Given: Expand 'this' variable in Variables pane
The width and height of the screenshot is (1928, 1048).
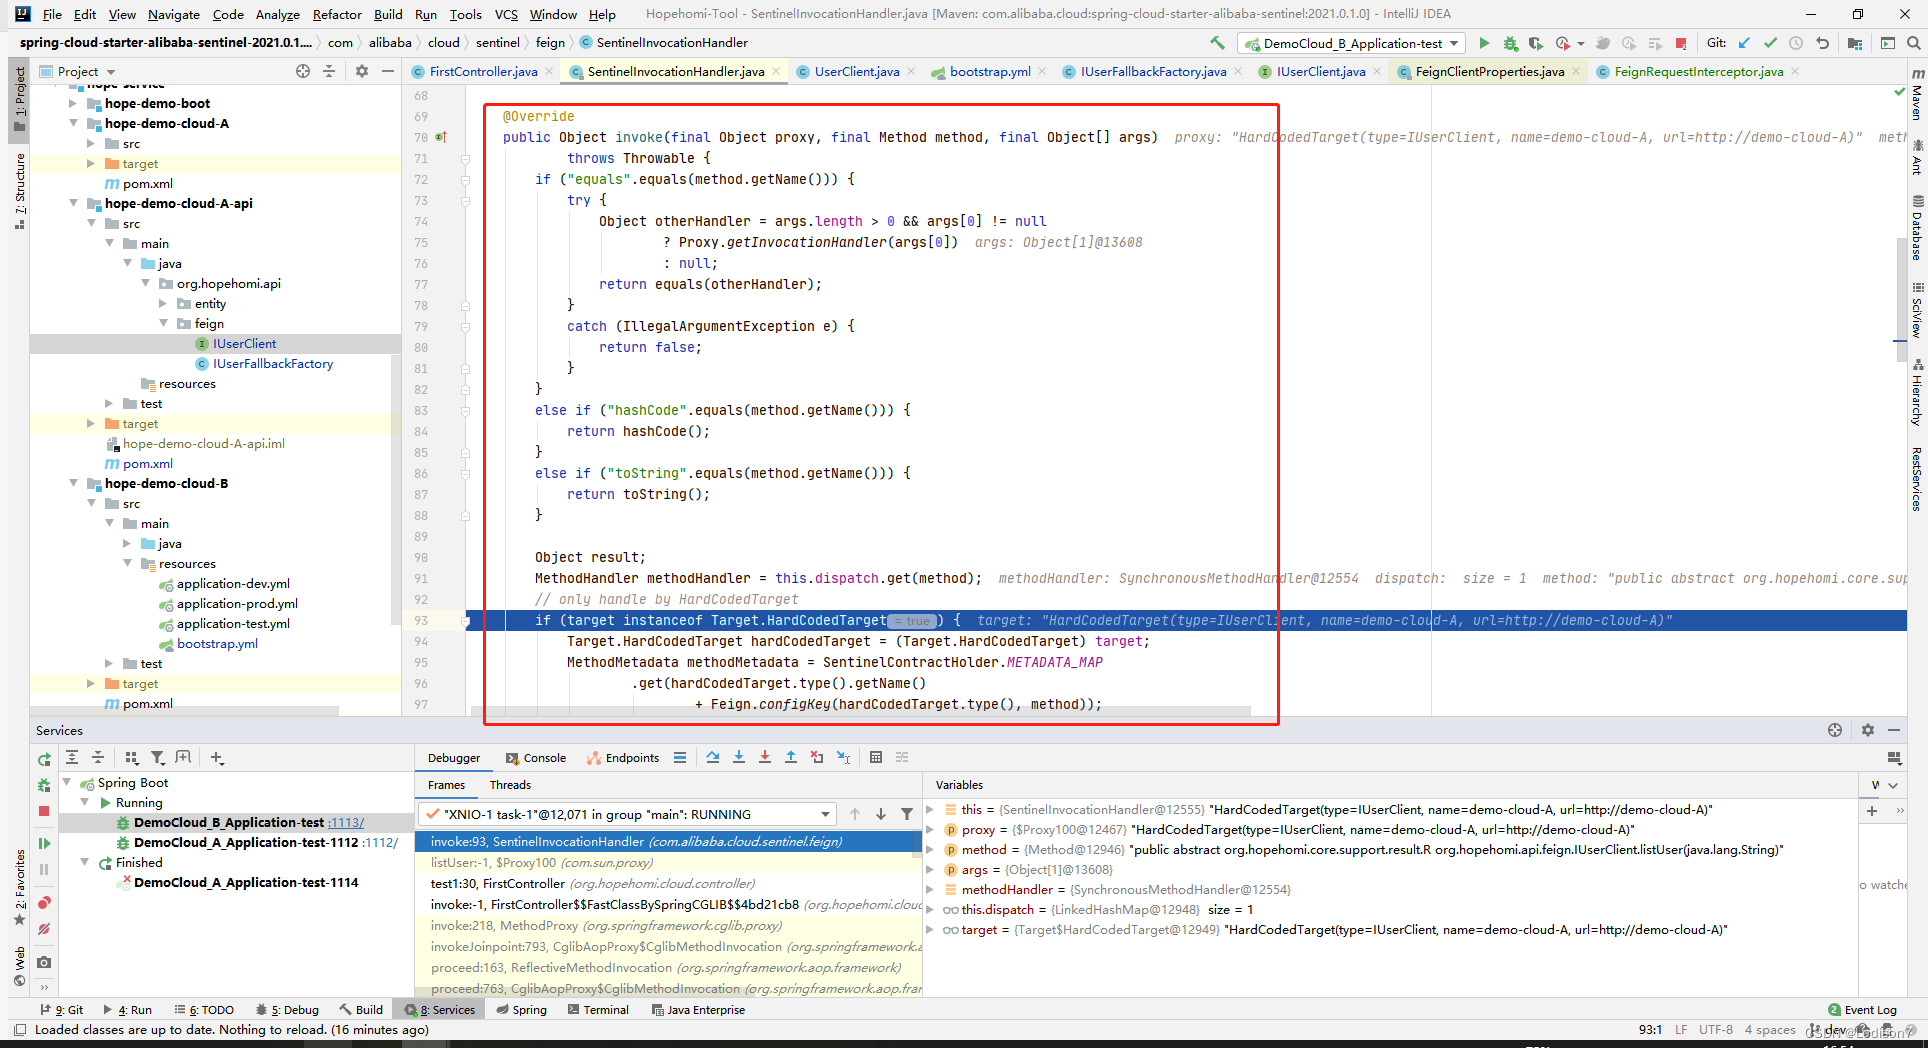Looking at the screenshot, I should click(x=930, y=809).
